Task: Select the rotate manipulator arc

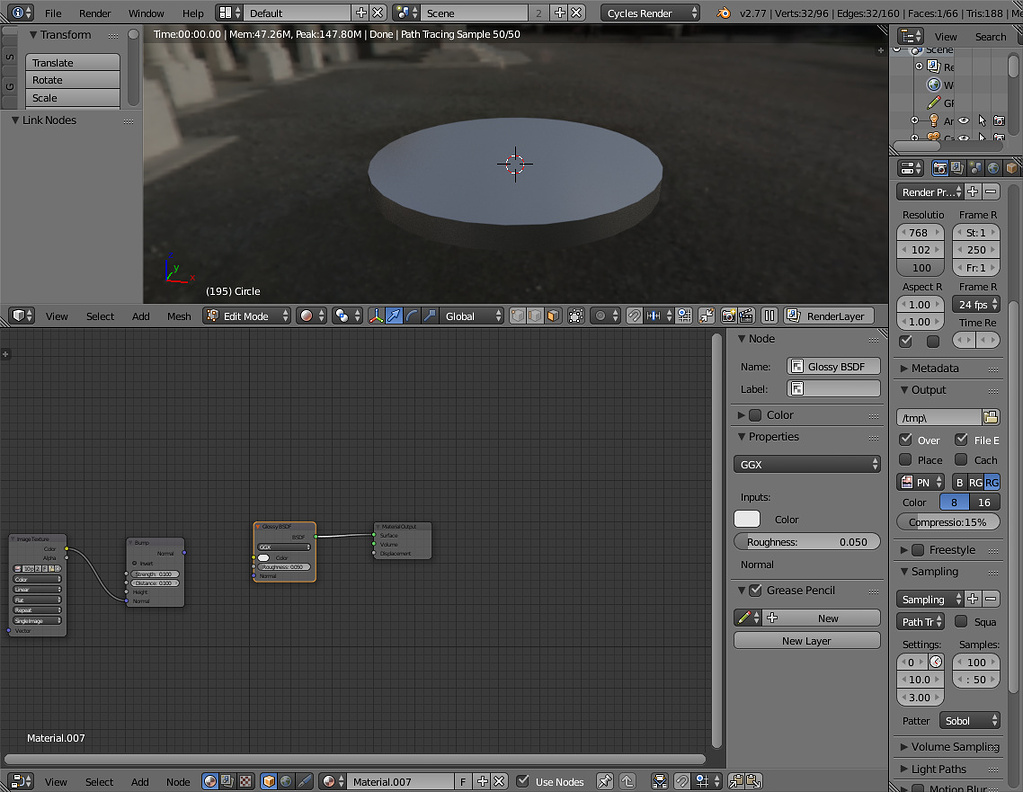Action: 412,316
